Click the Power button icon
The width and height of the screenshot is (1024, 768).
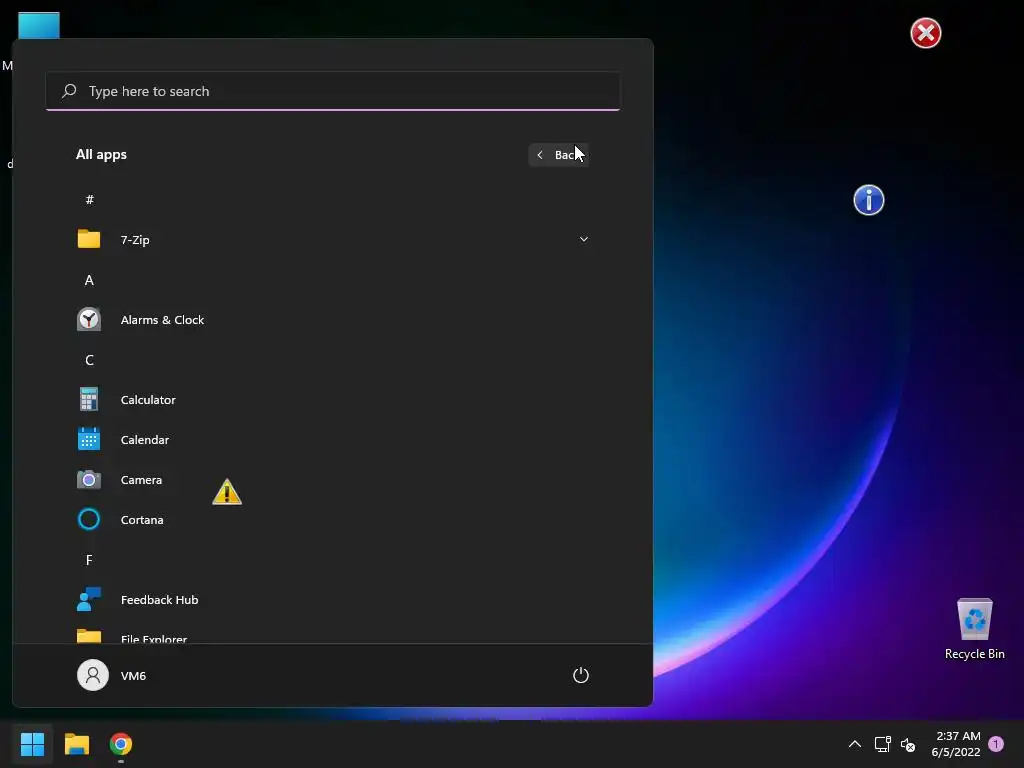click(581, 675)
